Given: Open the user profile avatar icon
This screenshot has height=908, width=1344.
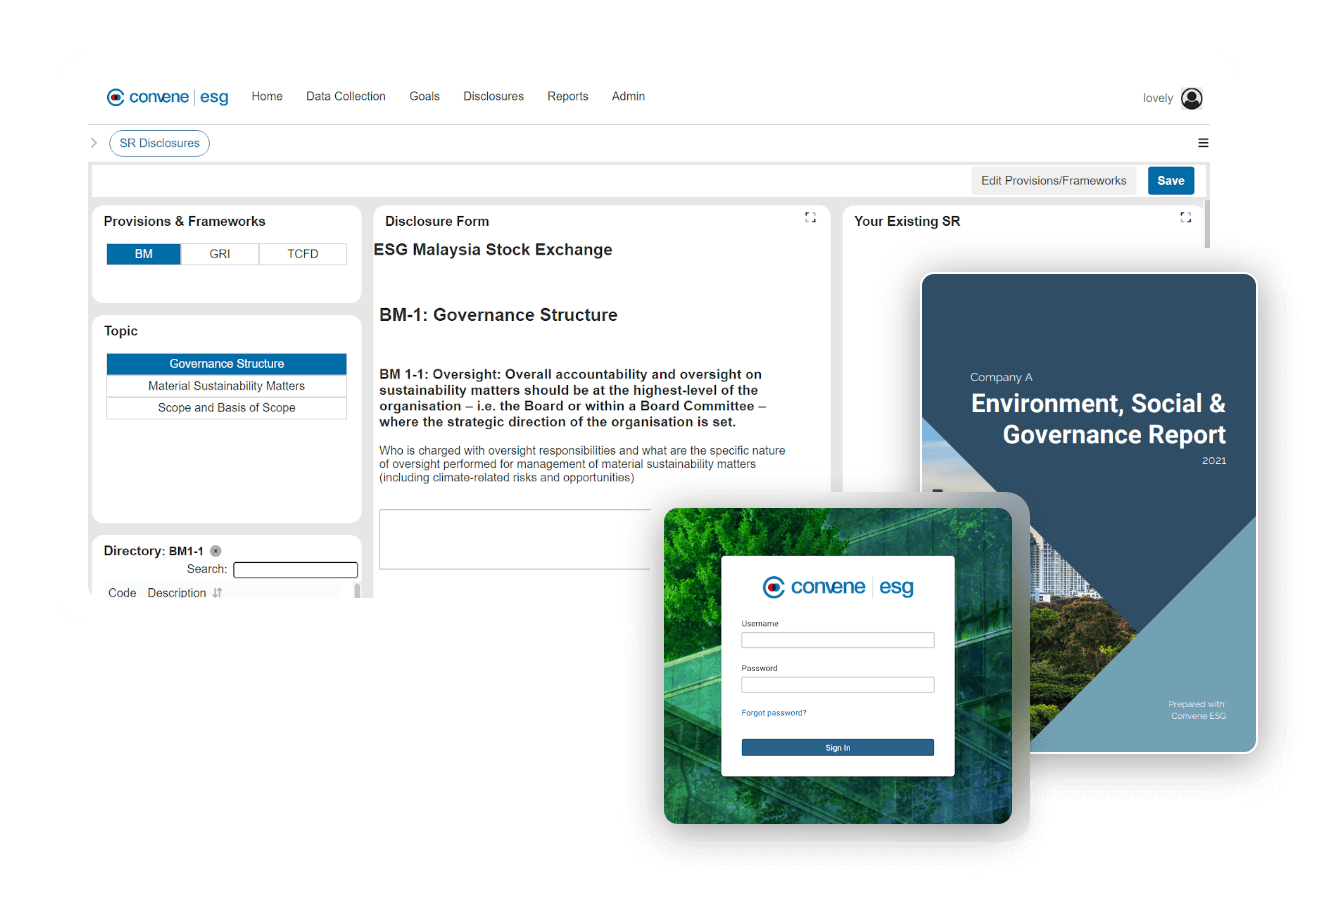Looking at the screenshot, I should tap(1191, 98).
